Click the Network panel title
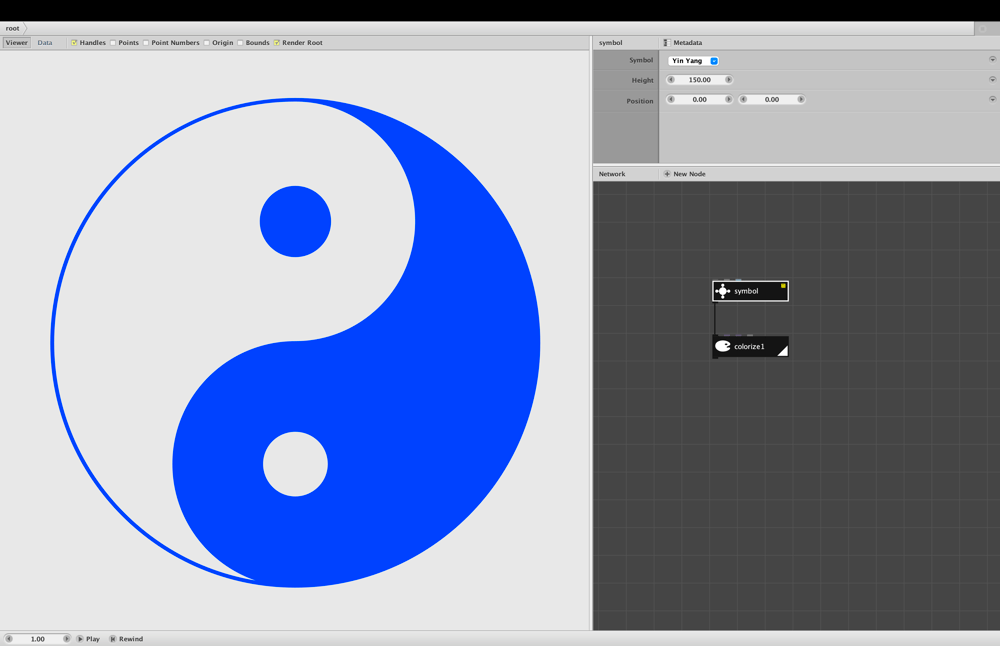 [x=612, y=173]
